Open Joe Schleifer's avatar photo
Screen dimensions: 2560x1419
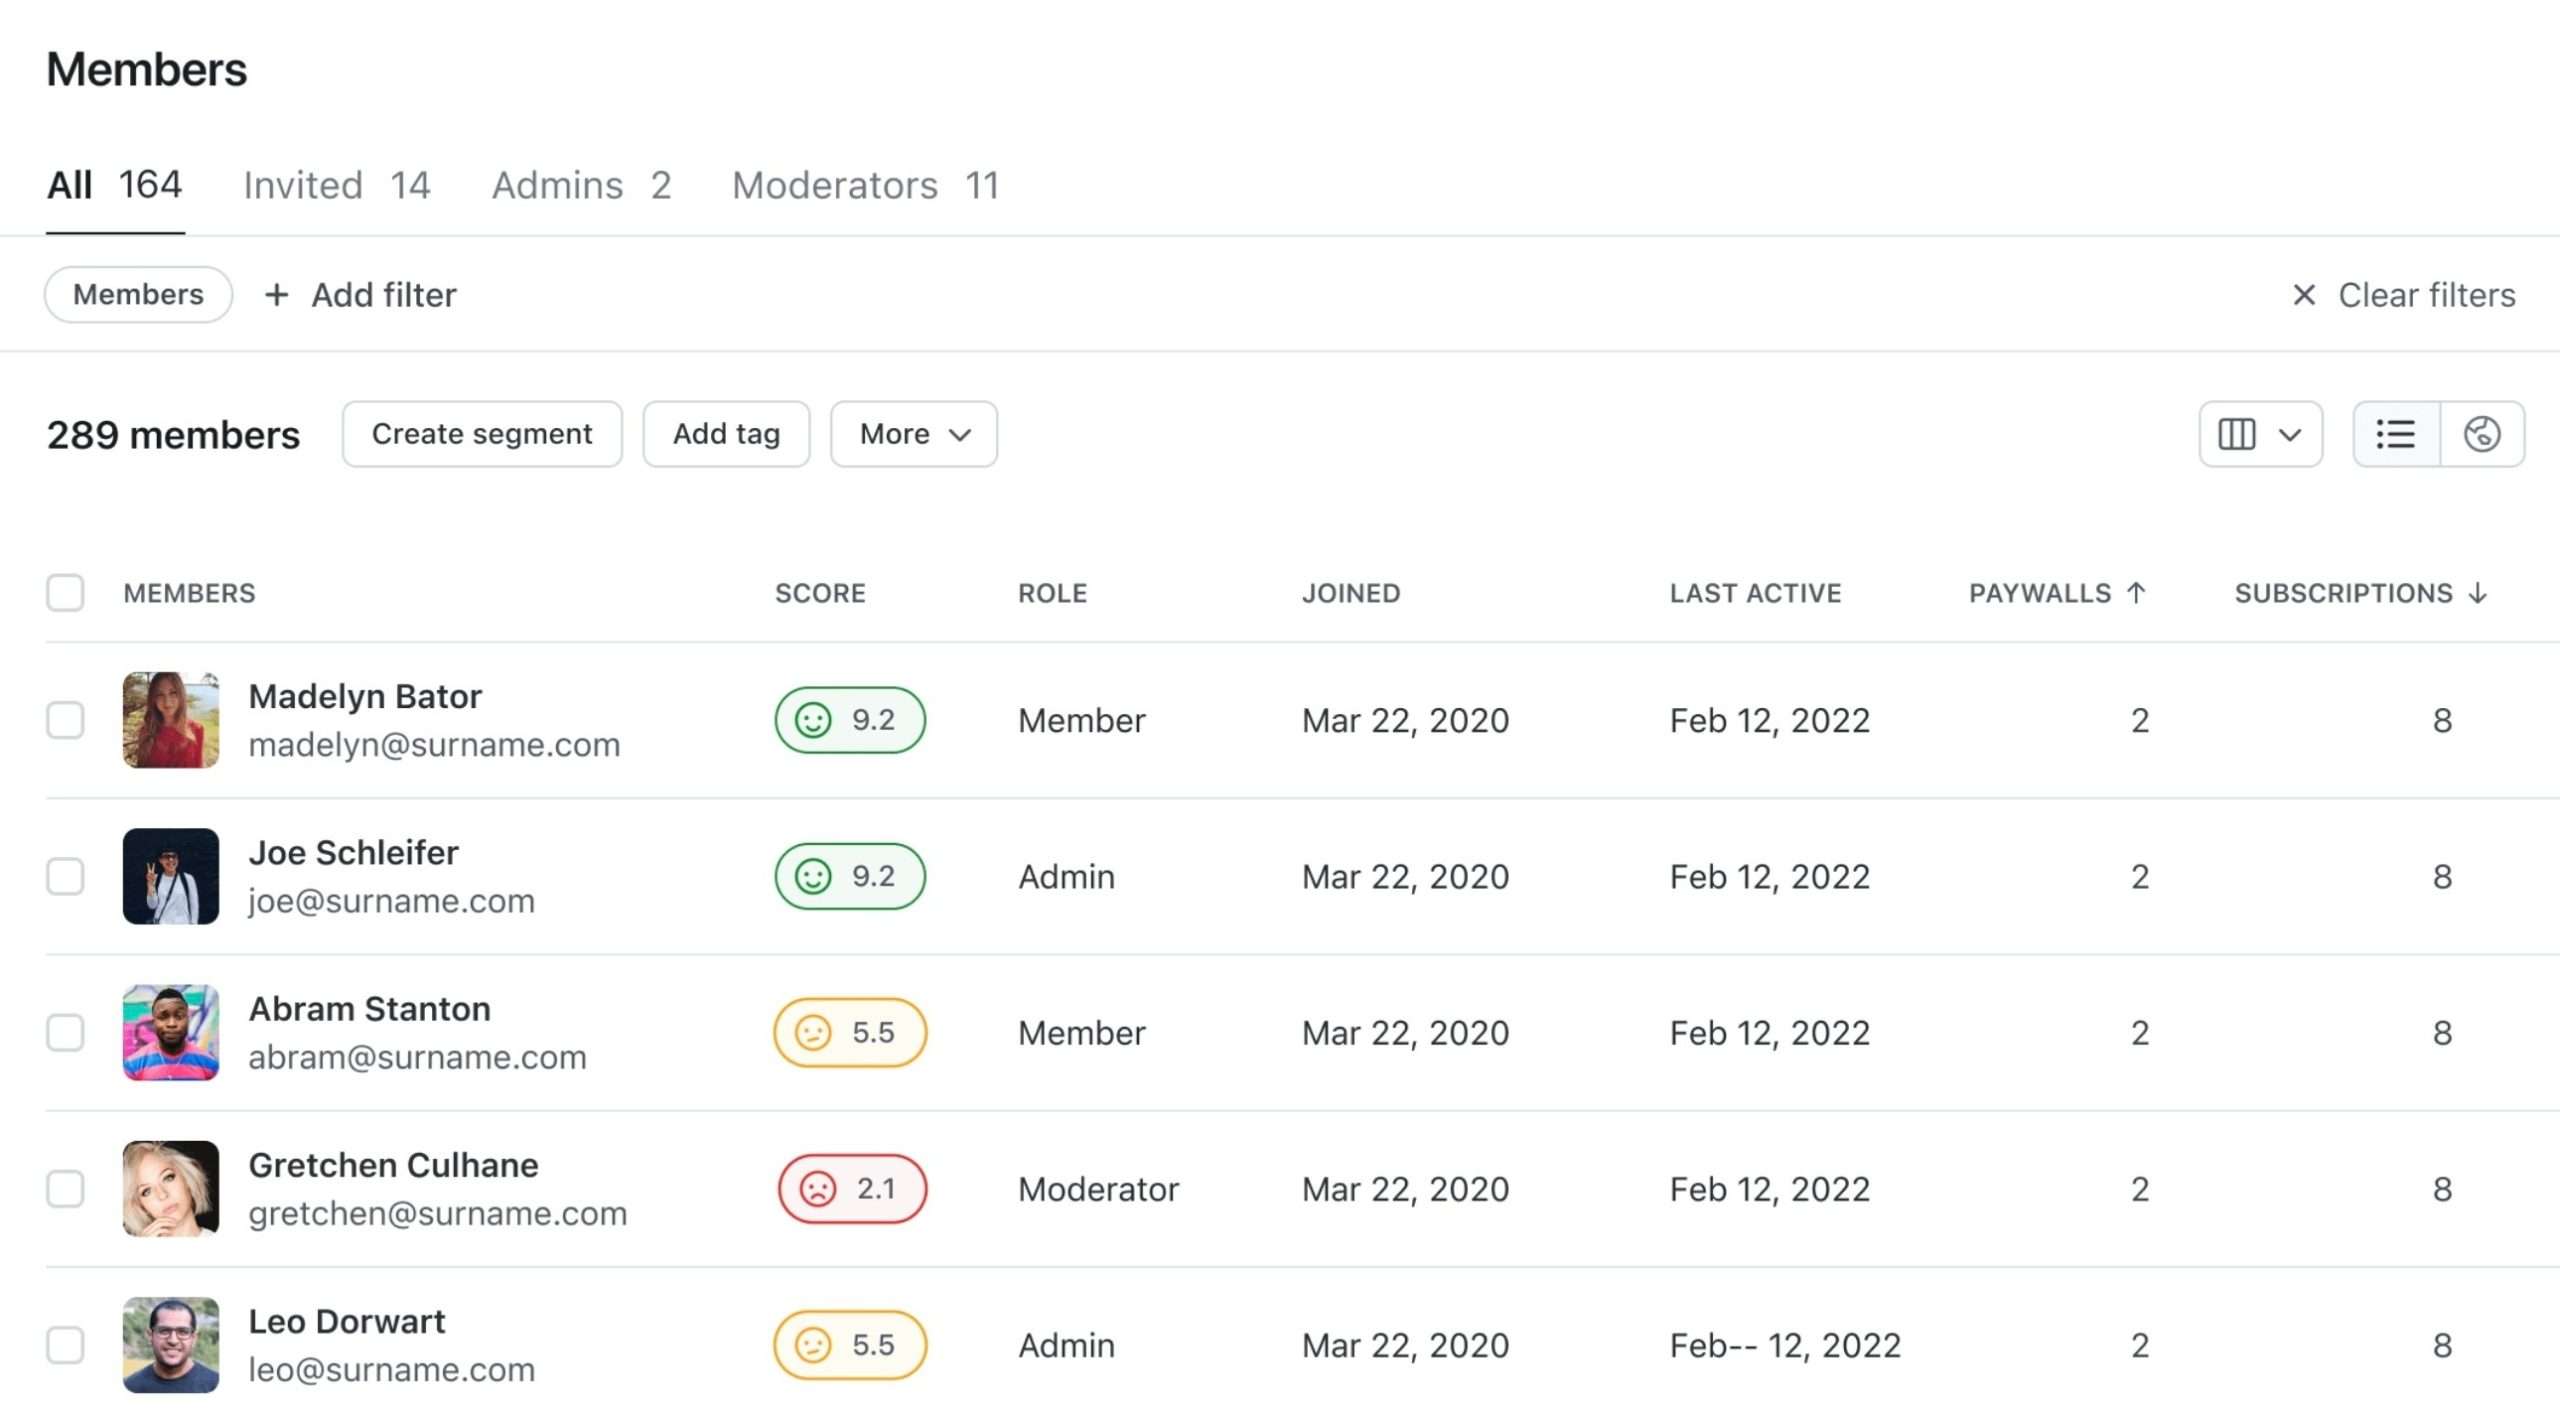pyautogui.click(x=171, y=876)
